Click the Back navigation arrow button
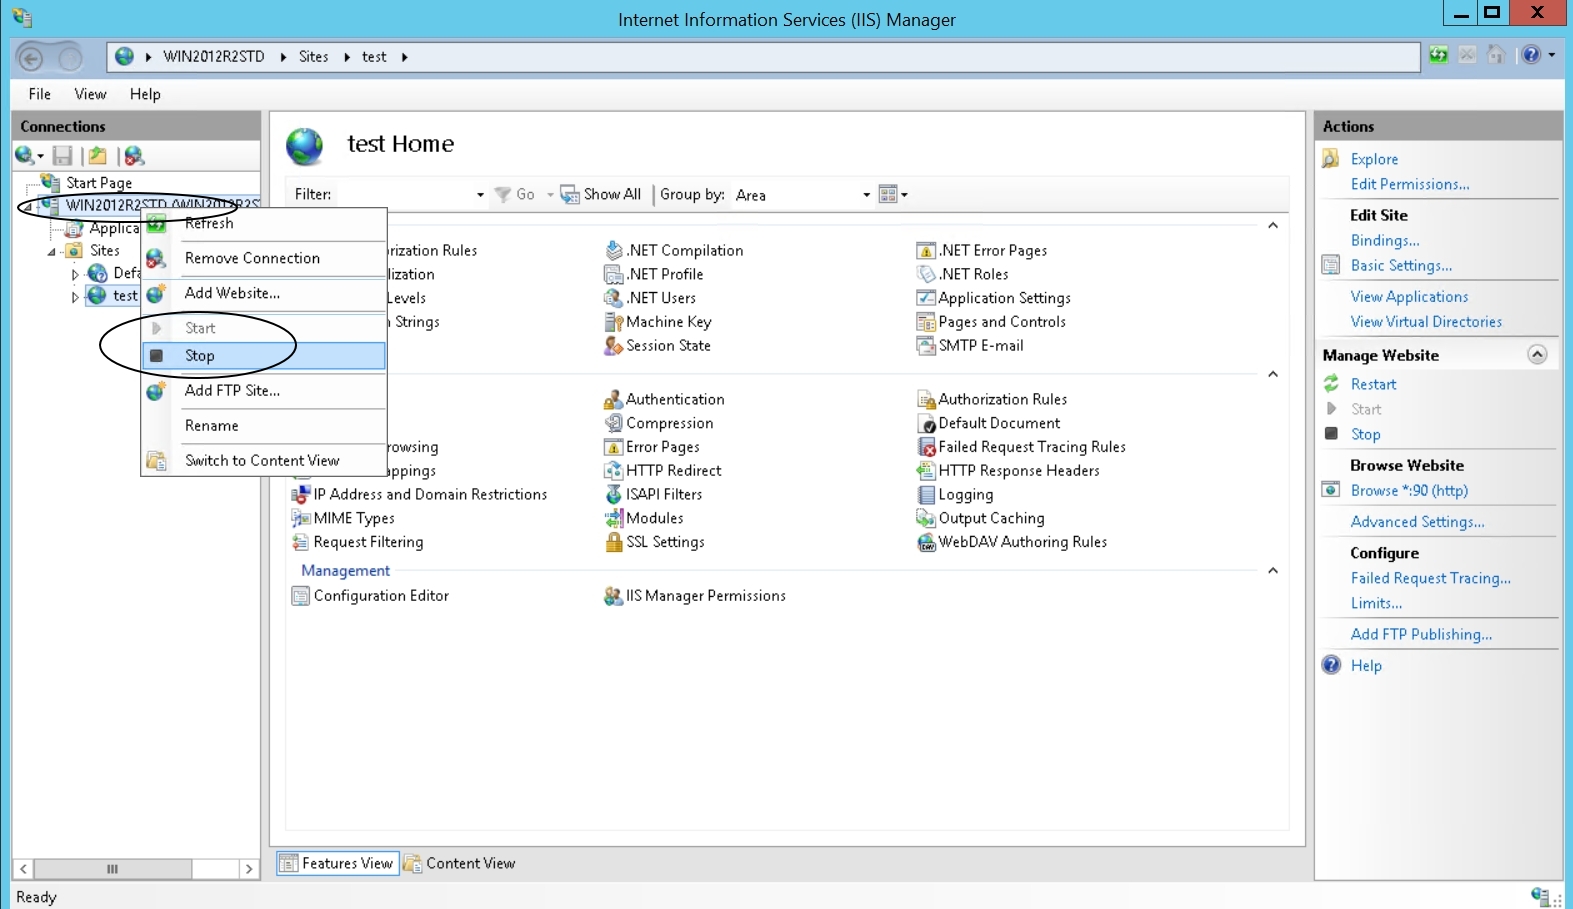The image size is (1573, 909). click(31, 58)
